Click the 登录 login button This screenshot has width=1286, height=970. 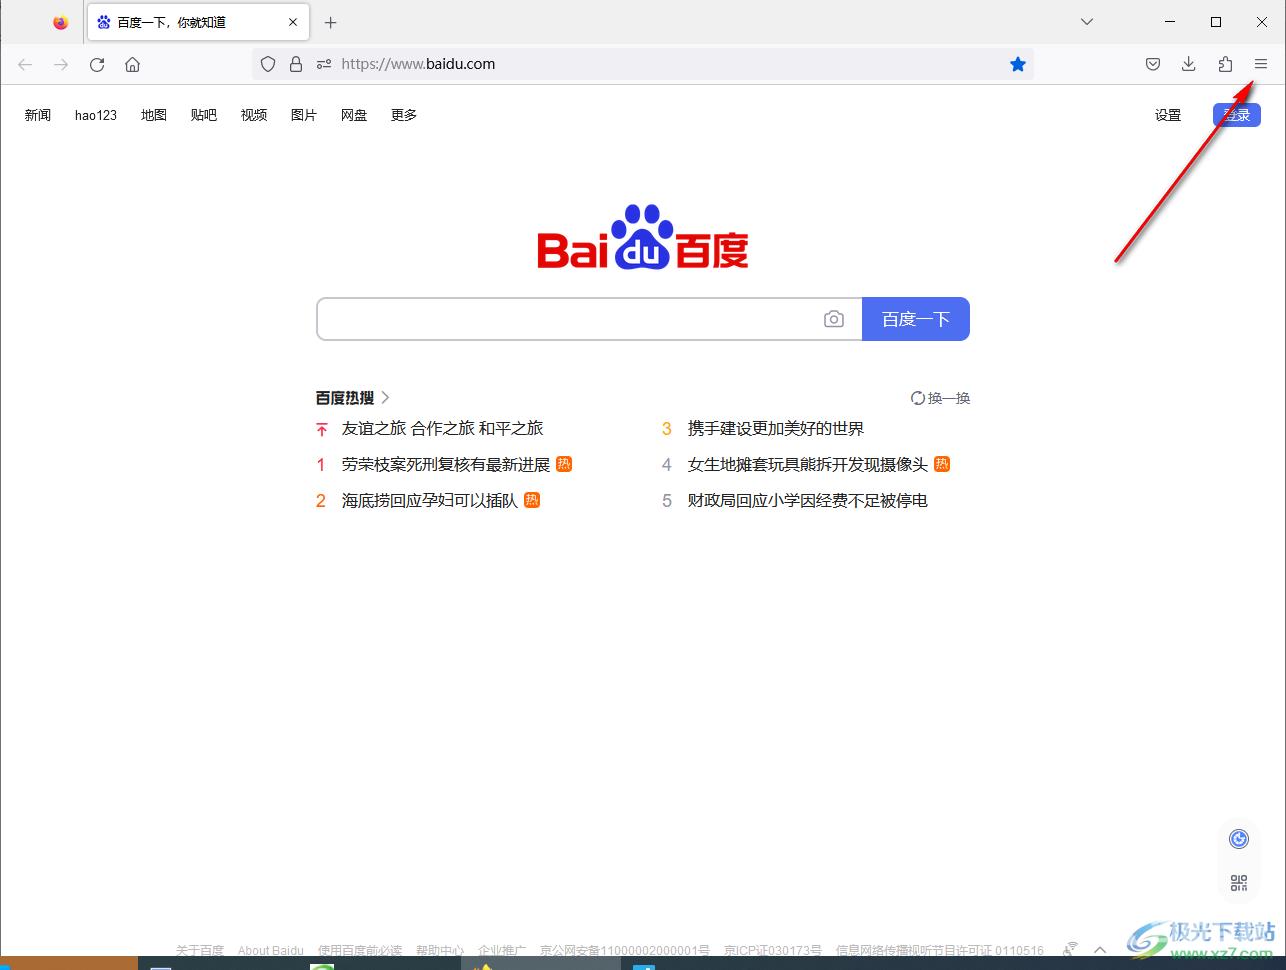[x=1237, y=115]
